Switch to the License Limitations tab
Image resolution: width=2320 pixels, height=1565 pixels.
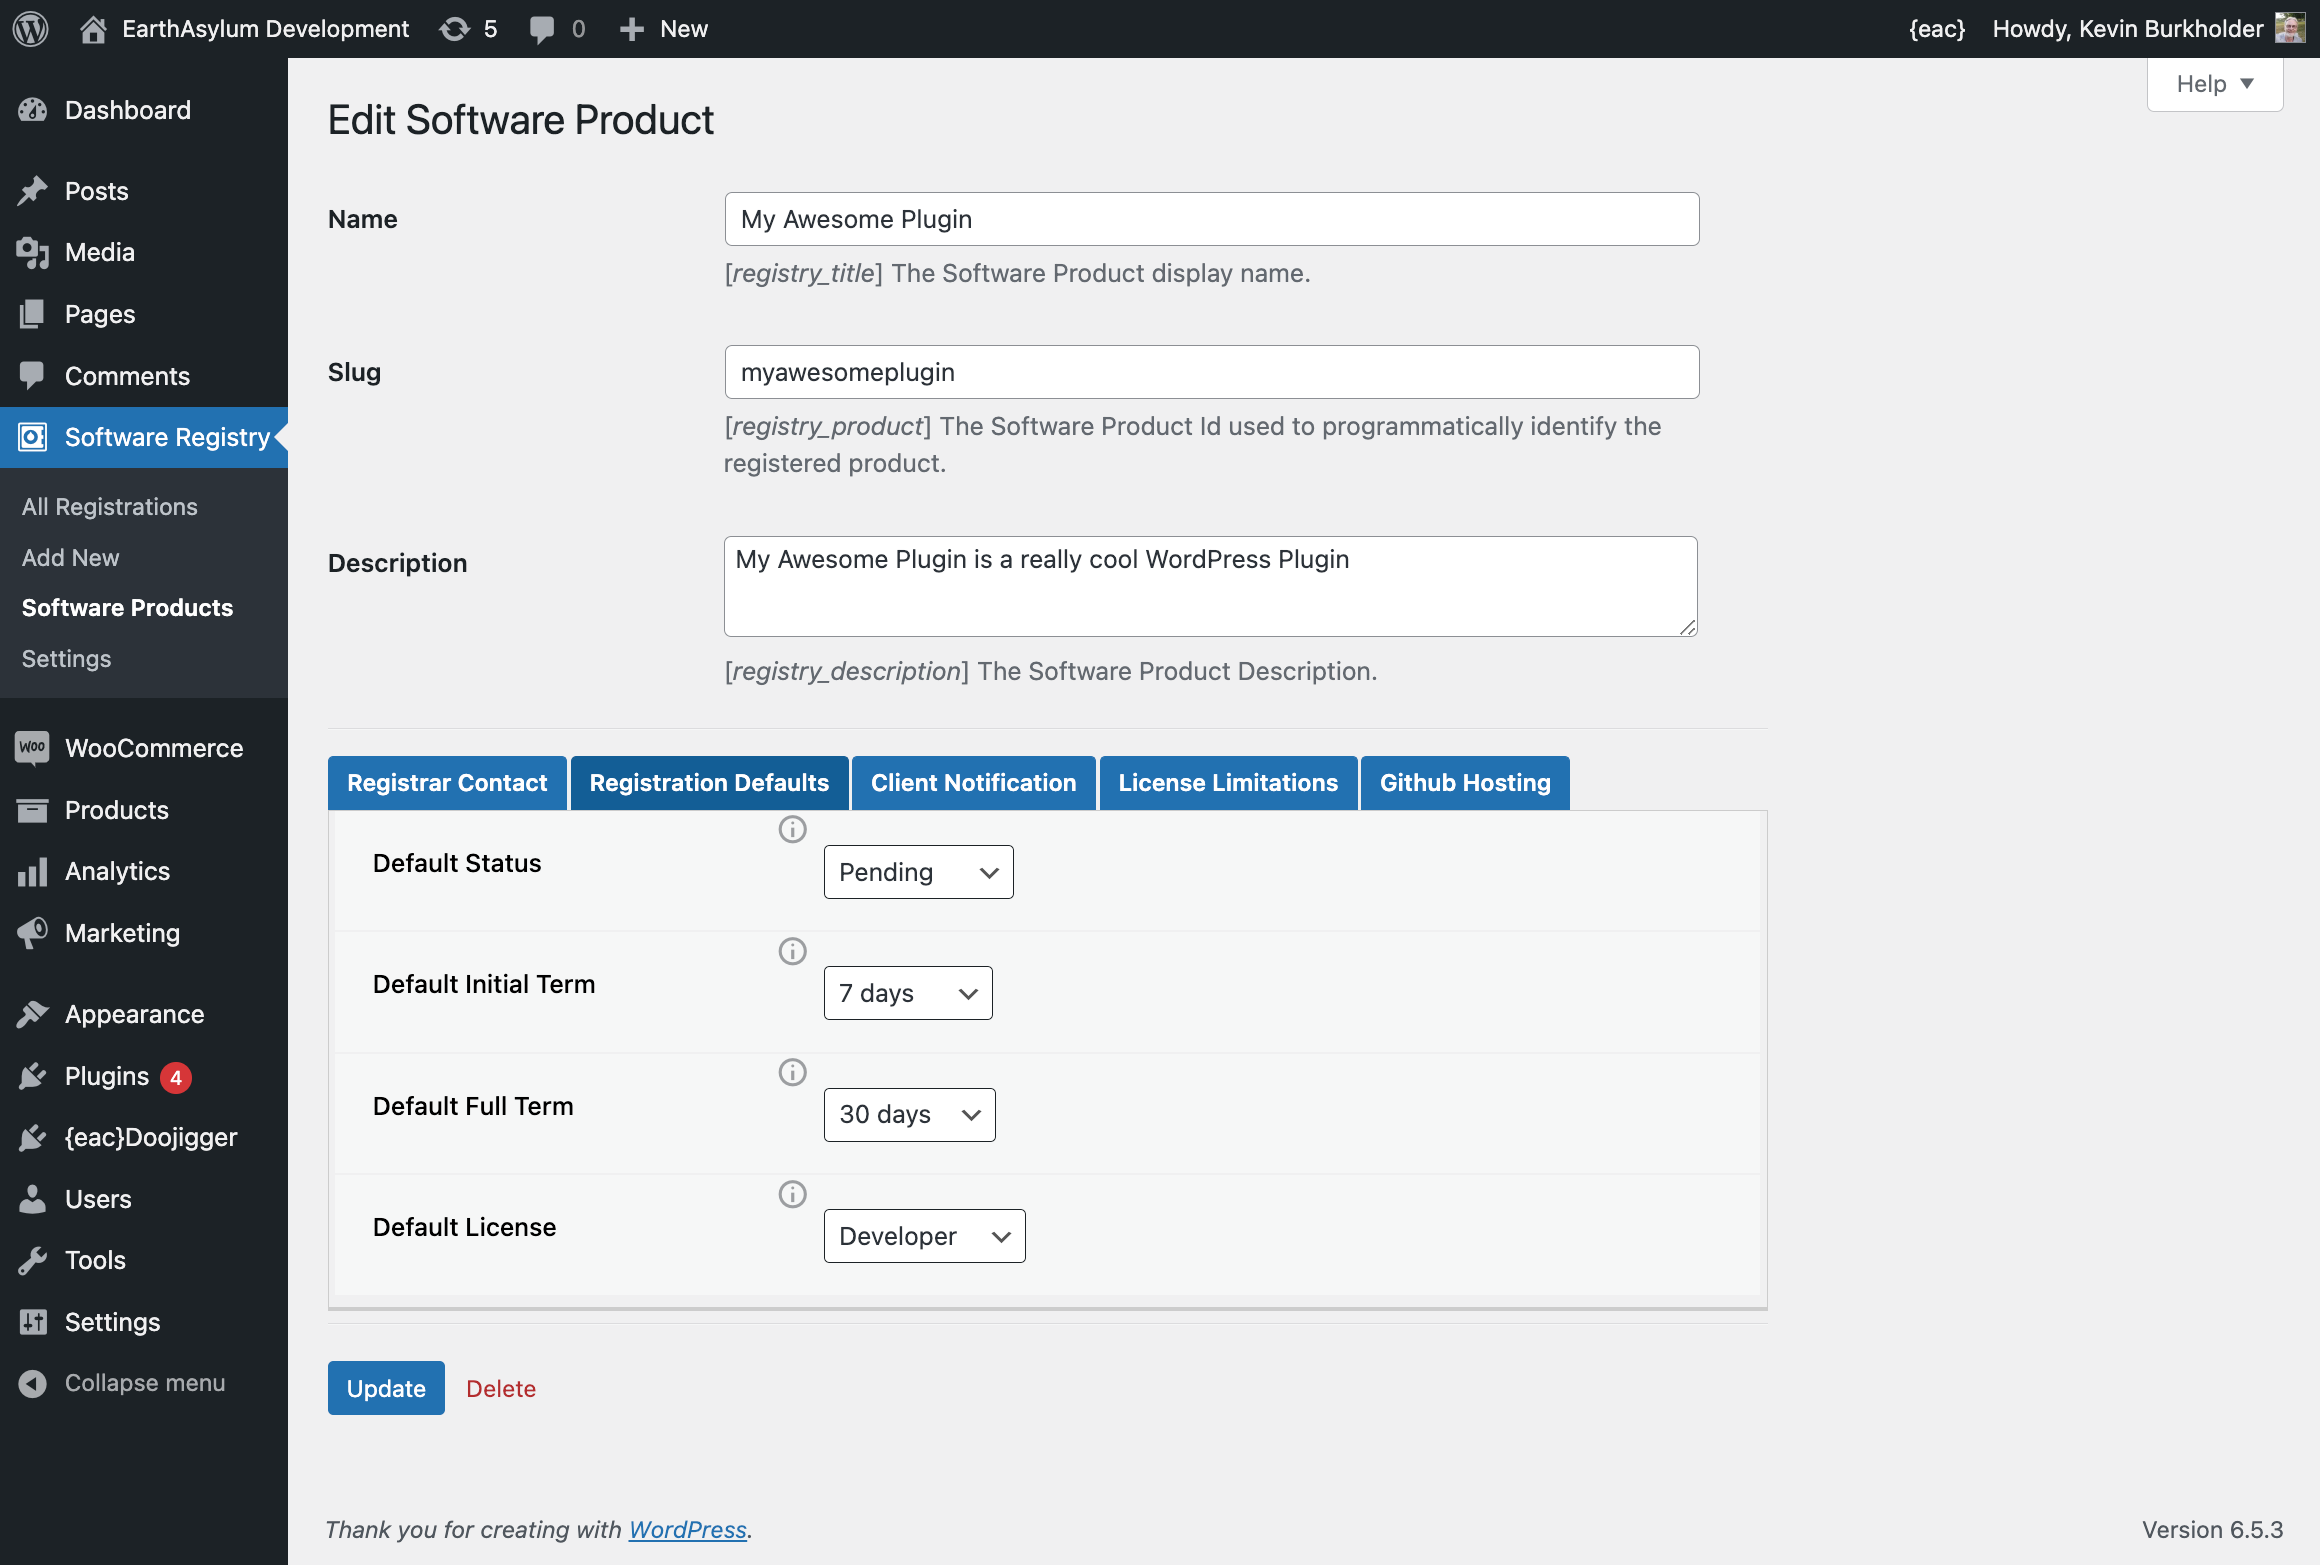pos(1228,781)
